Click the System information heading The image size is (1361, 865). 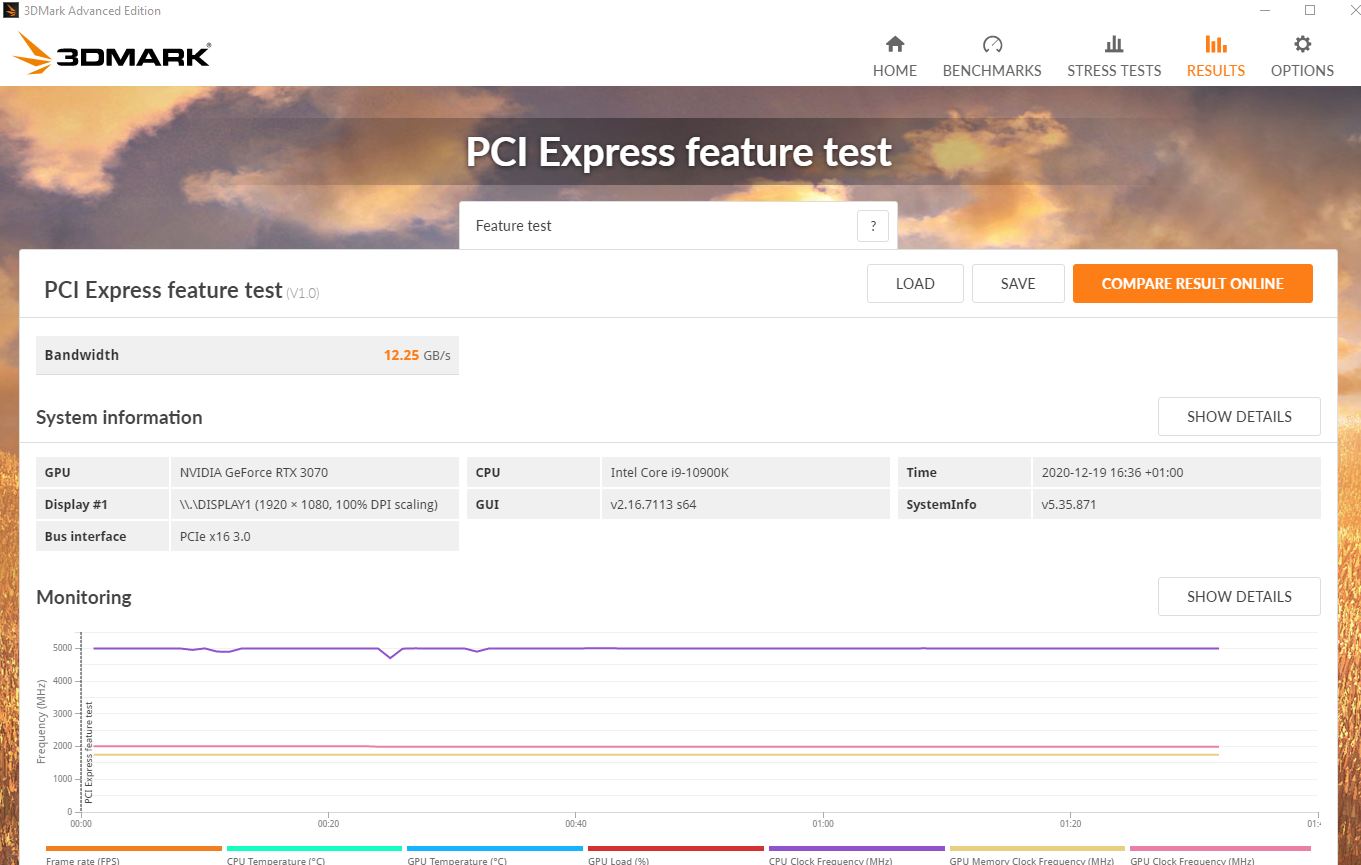(x=119, y=418)
